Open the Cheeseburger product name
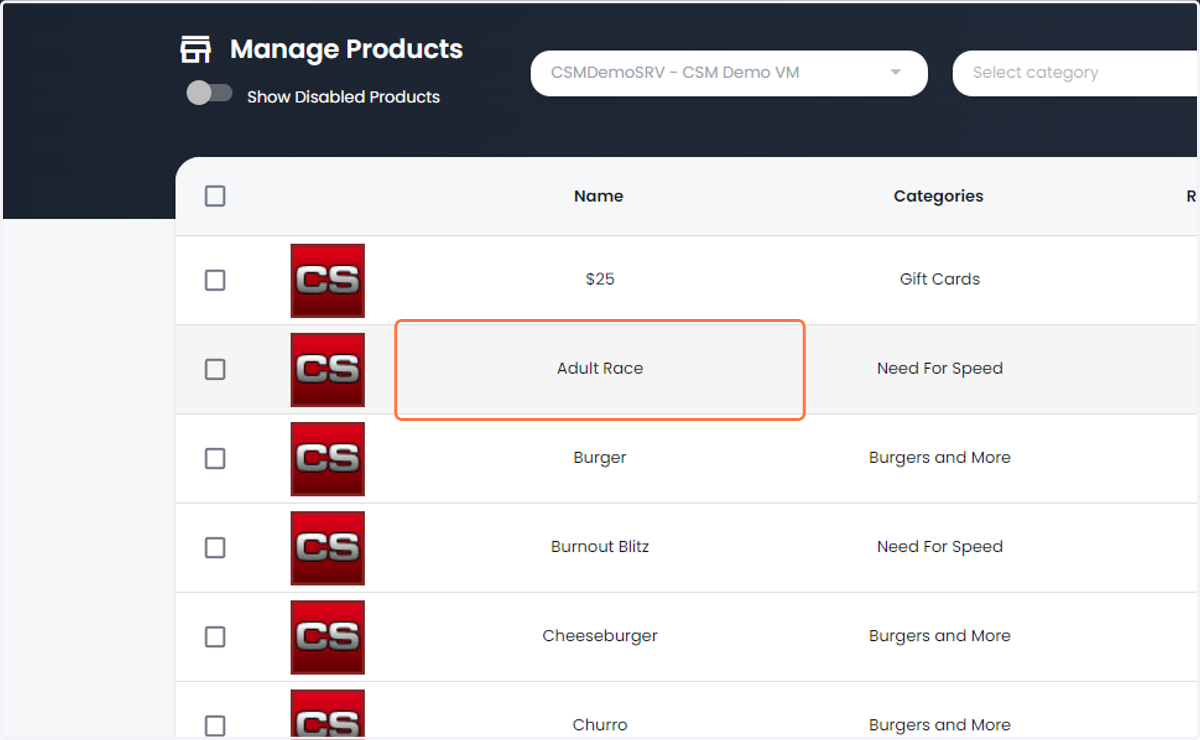This screenshot has width=1200, height=740. [x=600, y=635]
